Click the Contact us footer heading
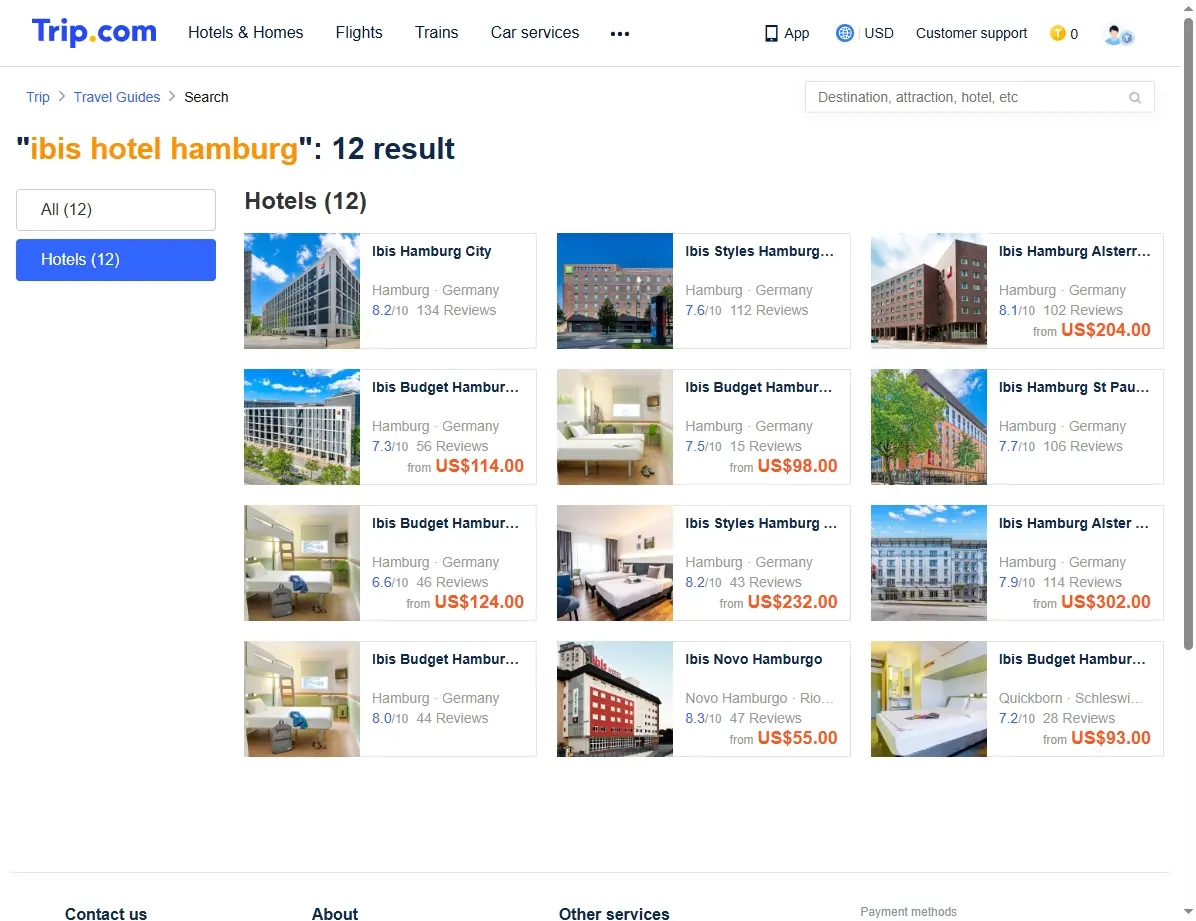Image resolution: width=1196 pixels, height=921 pixels. 106,914
